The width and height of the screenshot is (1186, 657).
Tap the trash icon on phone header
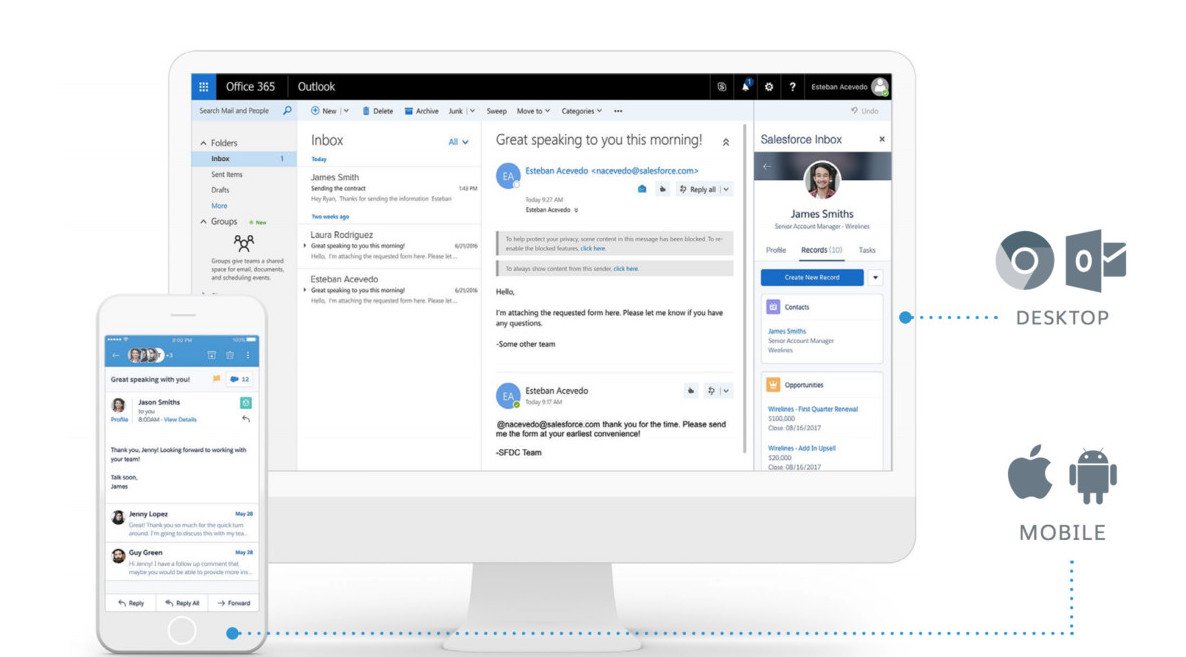click(x=230, y=355)
